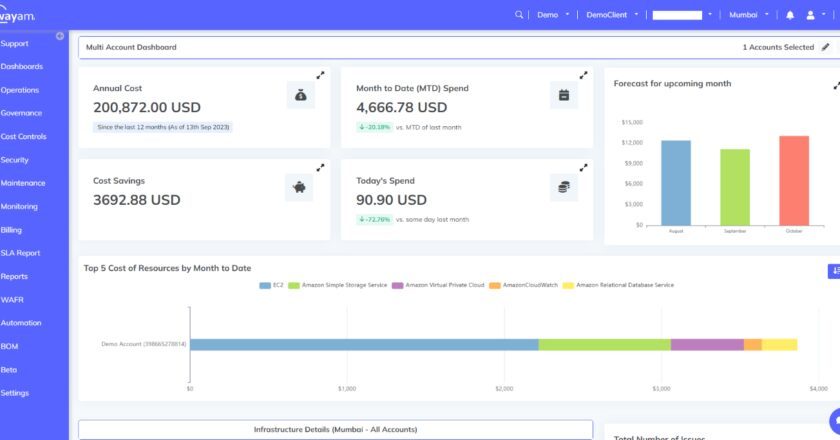Click the green September forecast bar

(735, 187)
